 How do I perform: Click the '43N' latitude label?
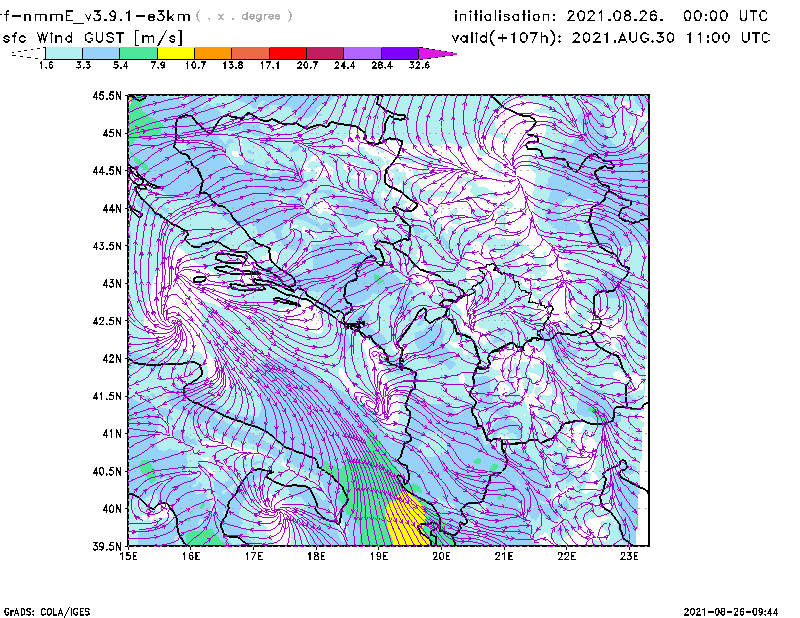pos(112,283)
